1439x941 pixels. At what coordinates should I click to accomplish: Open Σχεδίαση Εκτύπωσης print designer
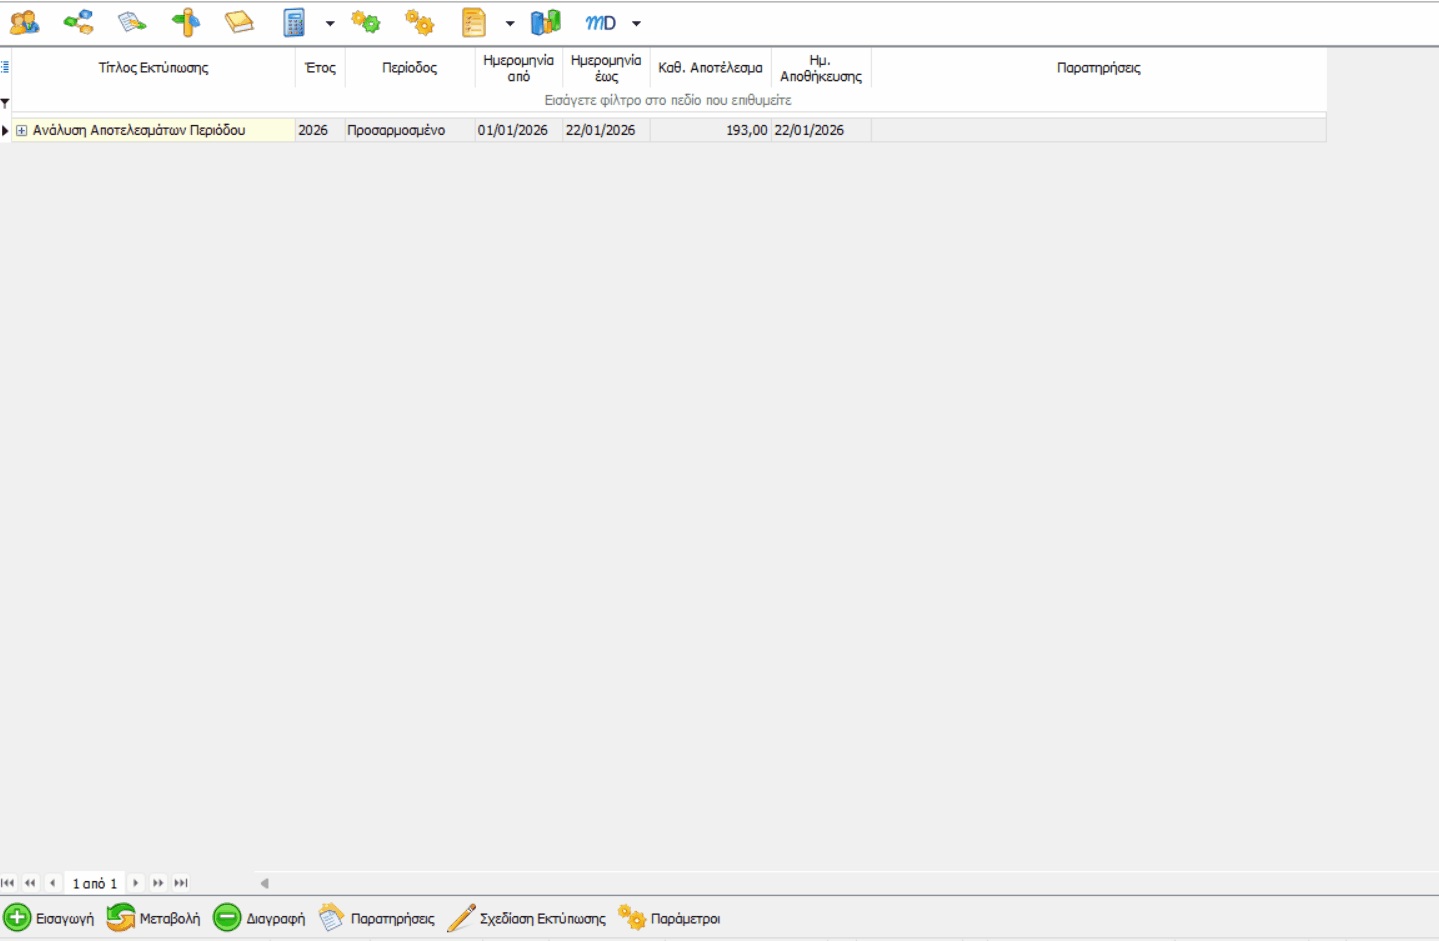(527, 918)
